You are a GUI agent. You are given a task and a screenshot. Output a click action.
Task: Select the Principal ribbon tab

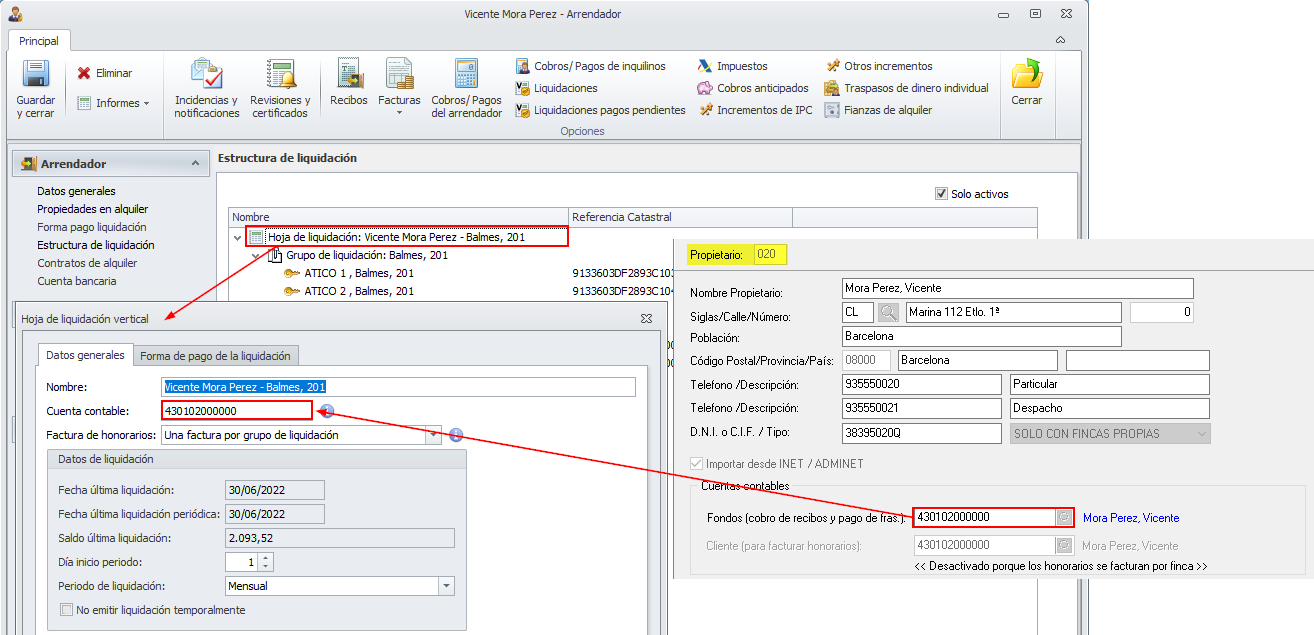[39, 41]
